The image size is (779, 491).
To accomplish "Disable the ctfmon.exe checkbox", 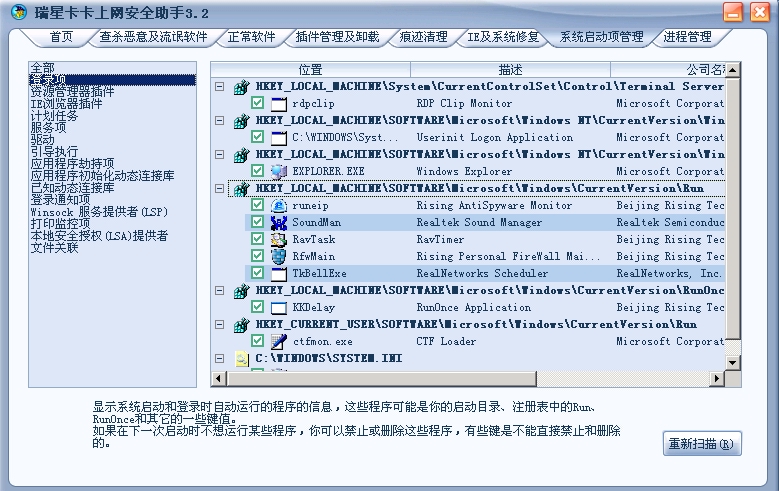I will coord(257,341).
